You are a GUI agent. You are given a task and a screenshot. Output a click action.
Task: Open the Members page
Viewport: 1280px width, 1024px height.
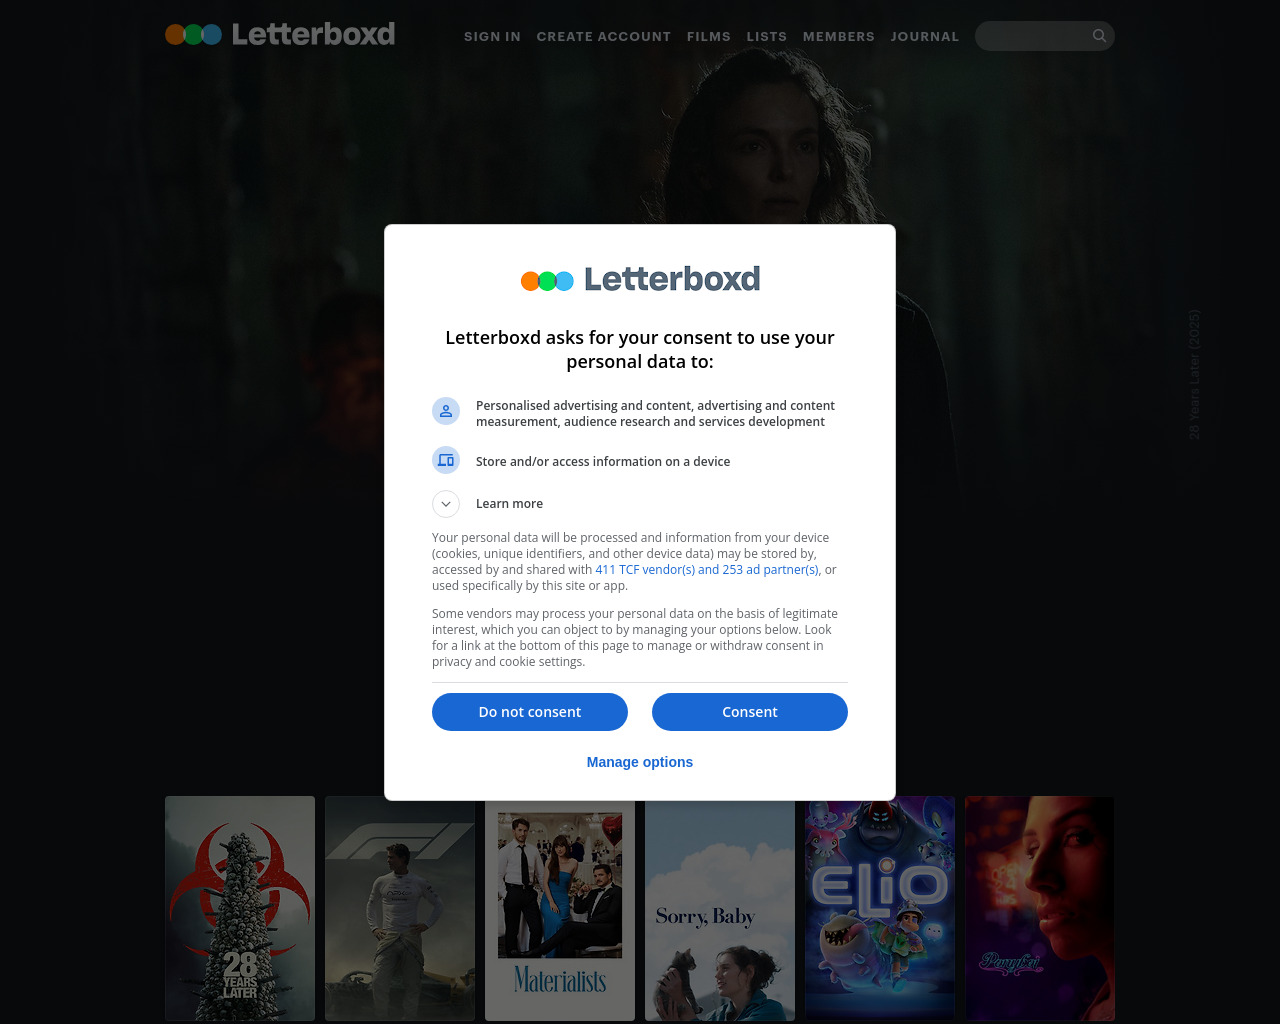(x=839, y=36)
